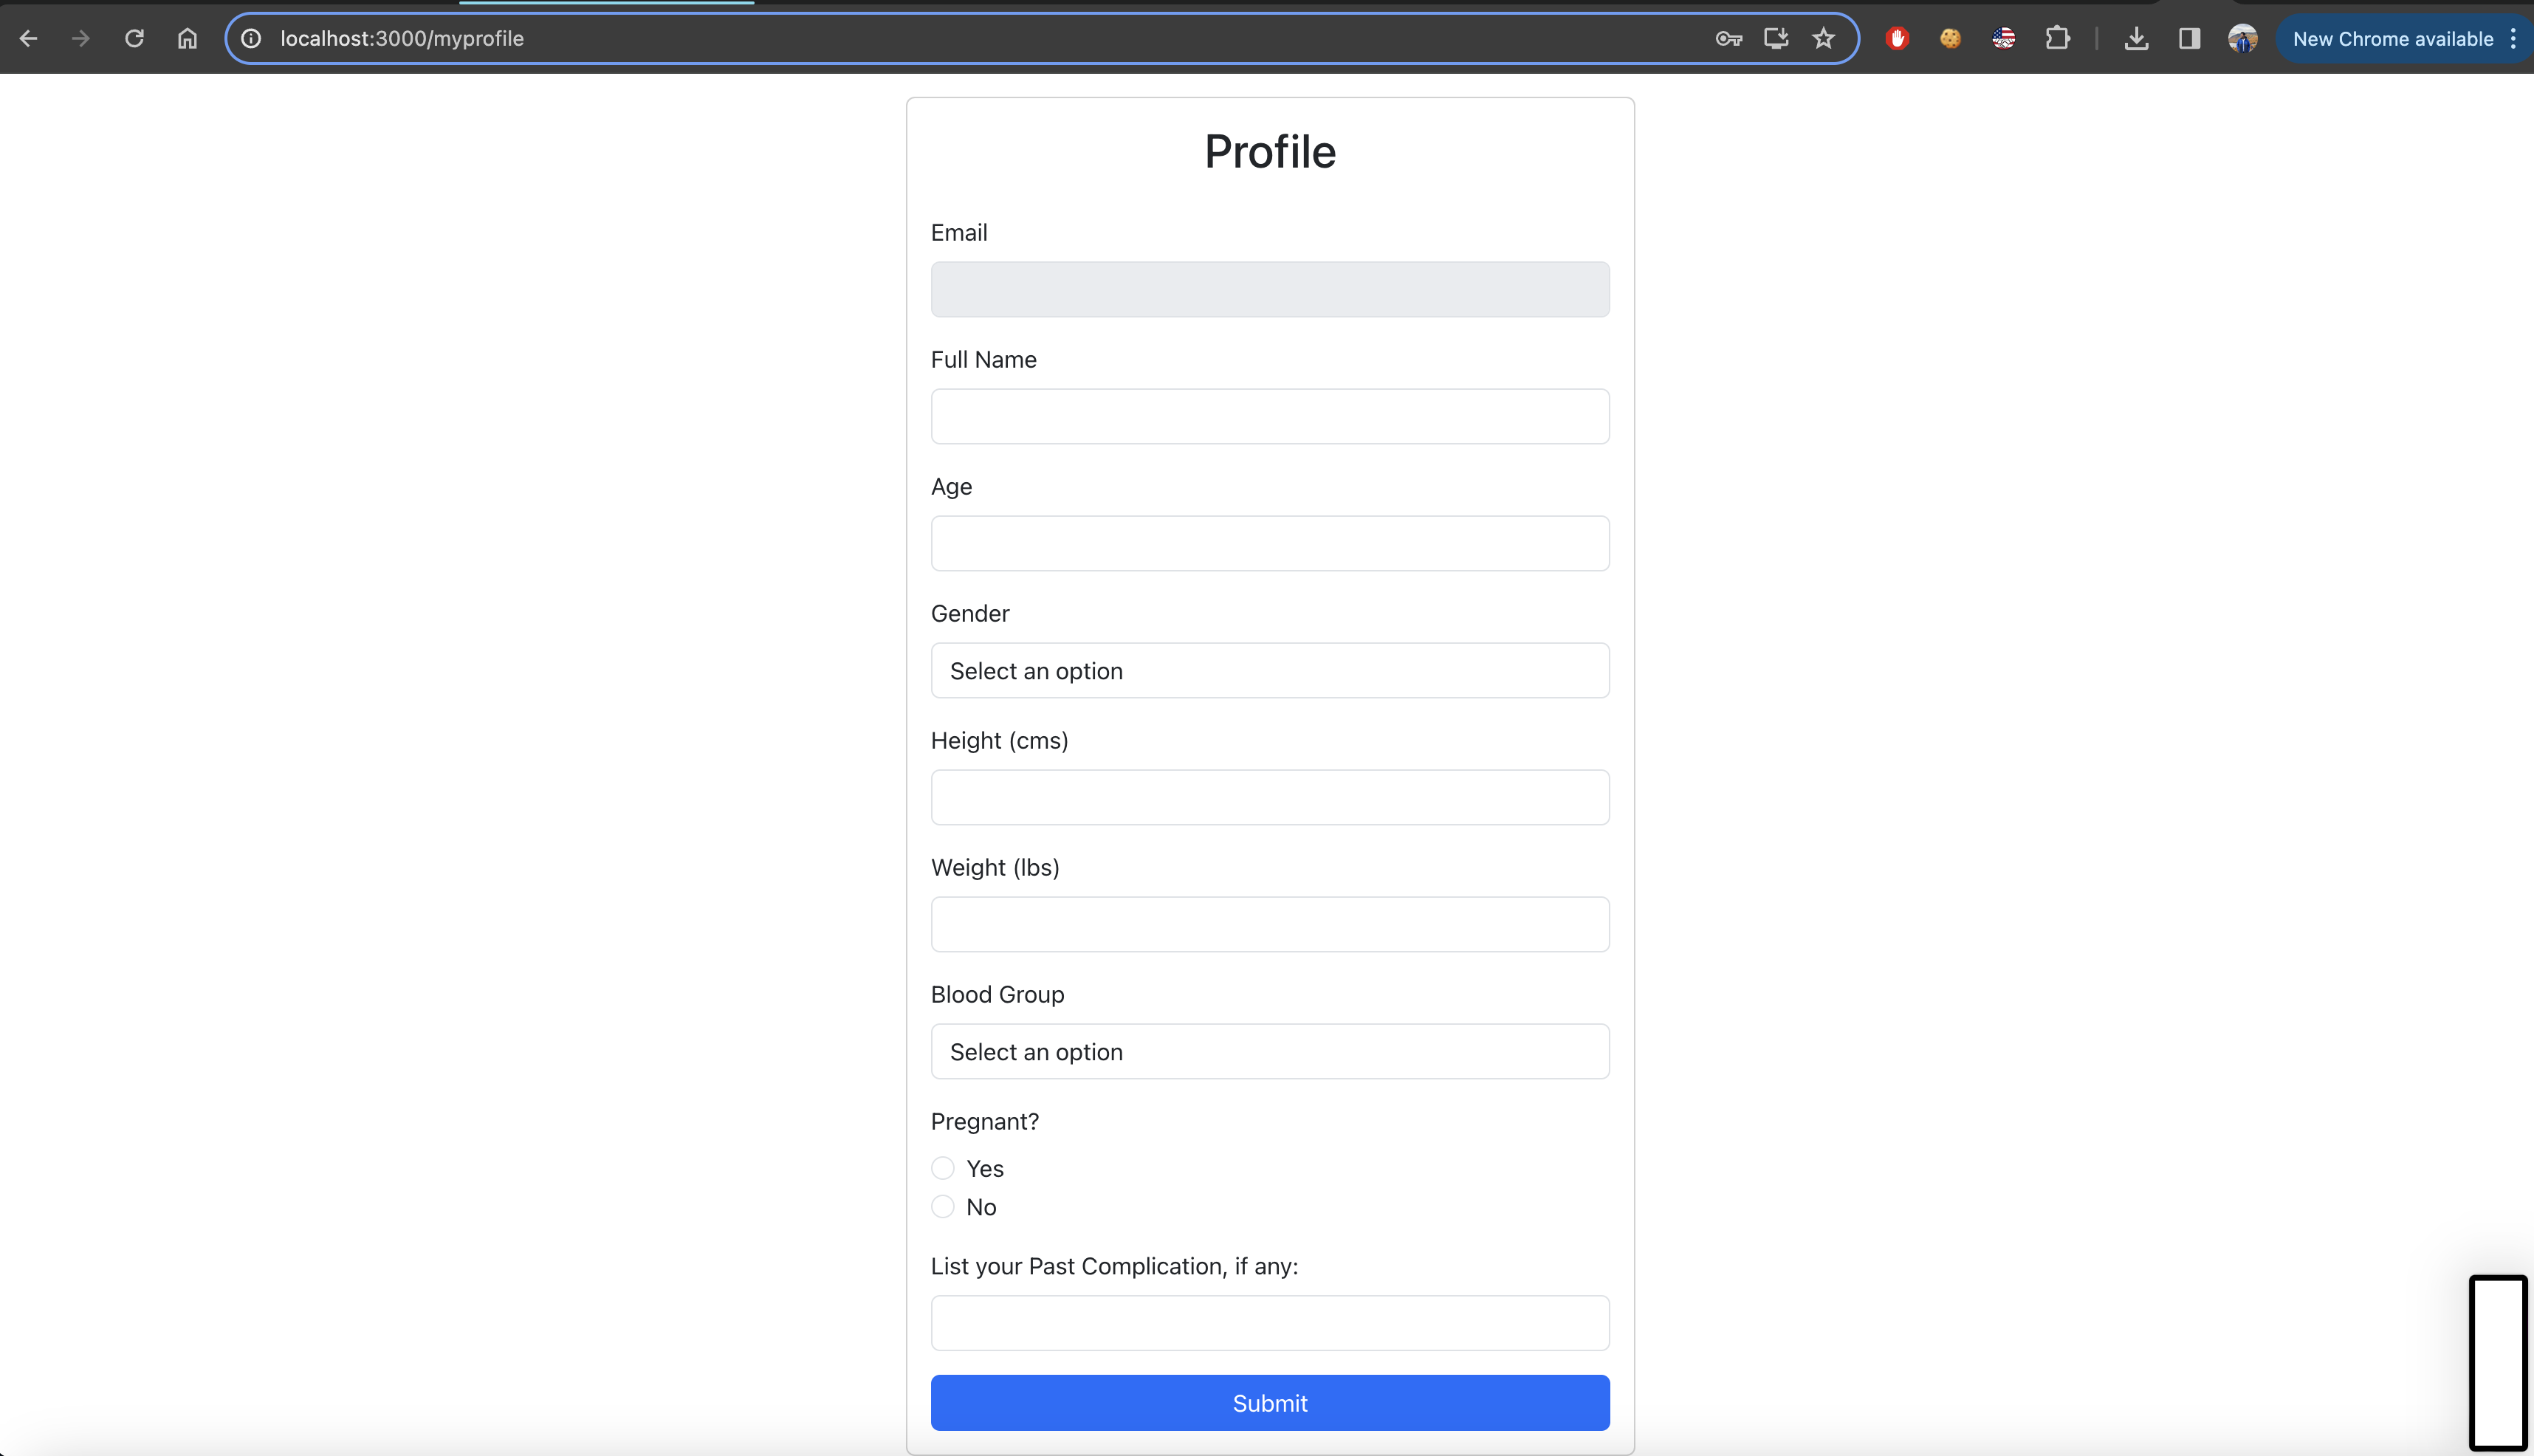The height and width of the screenshot is (1456, 2534).
Task: Bookmark this page with star icon
Action: (1823, 38)
